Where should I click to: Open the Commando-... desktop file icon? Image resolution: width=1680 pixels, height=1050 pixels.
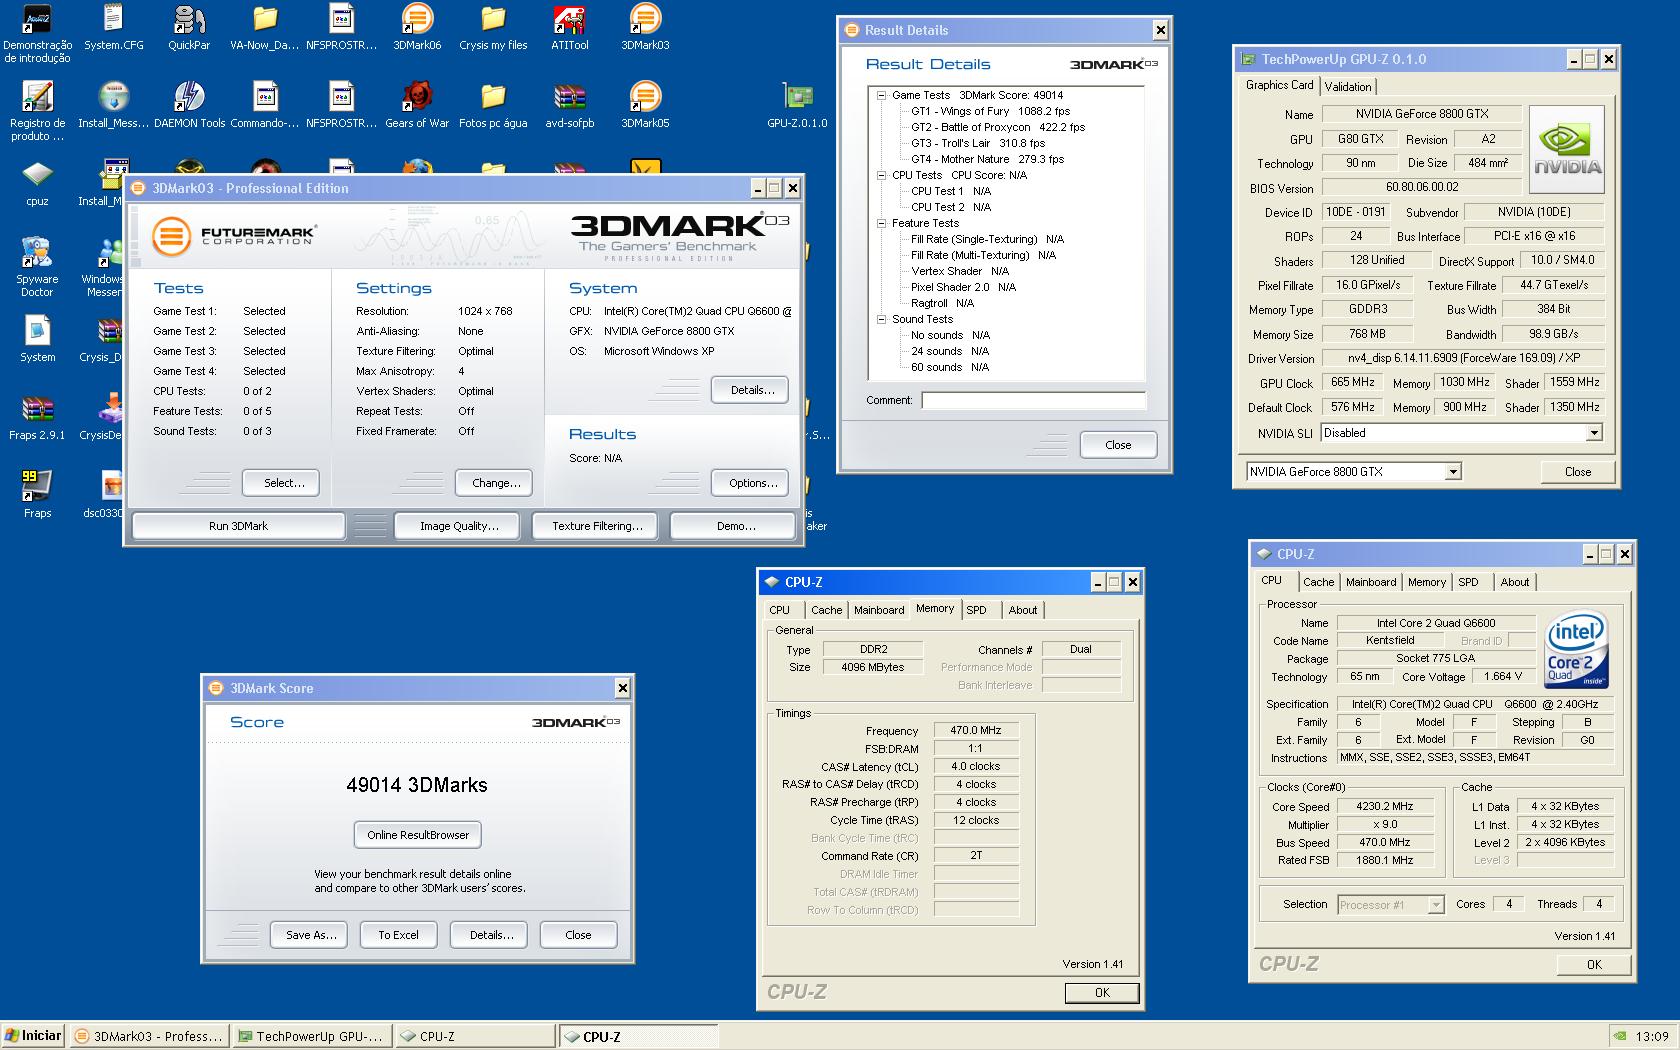tap(265, 105)
